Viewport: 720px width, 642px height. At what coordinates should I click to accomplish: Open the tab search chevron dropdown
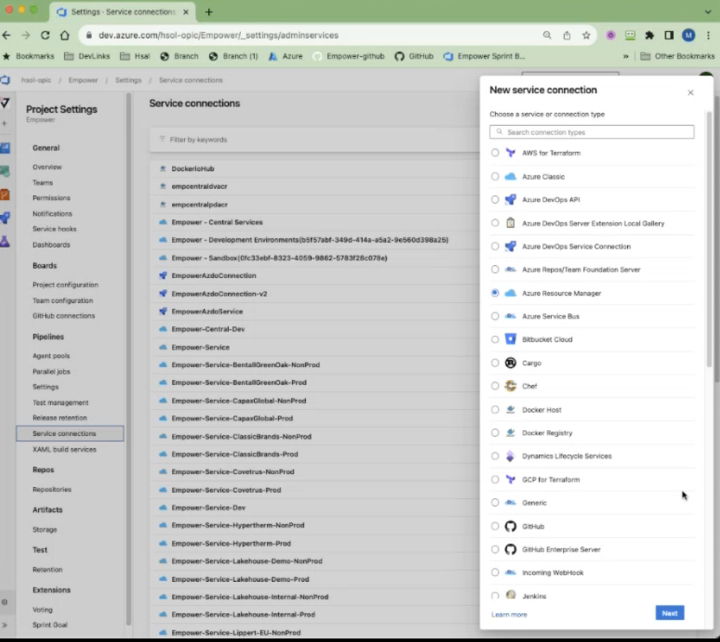[708, 12]
